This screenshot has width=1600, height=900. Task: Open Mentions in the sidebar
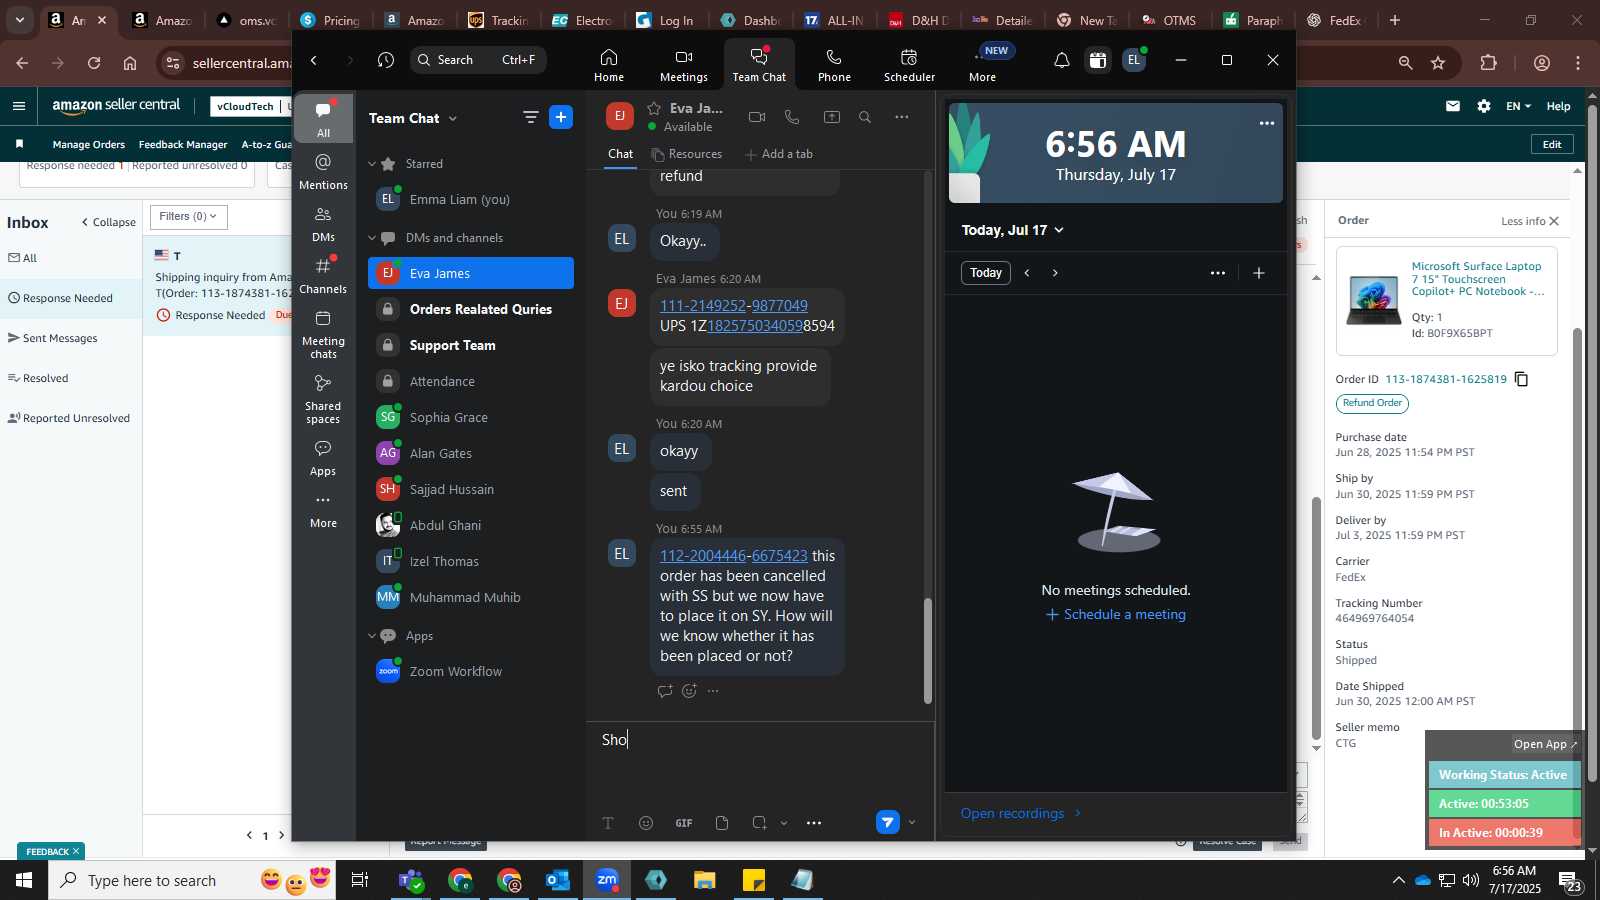323,171
